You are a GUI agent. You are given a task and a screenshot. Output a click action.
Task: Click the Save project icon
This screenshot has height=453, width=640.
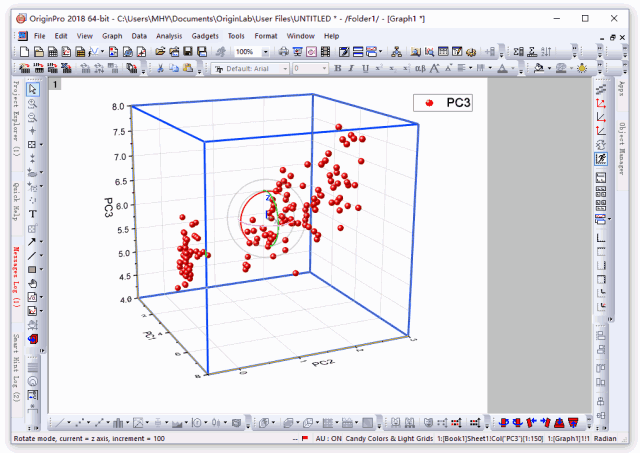[x=188, y=51]
